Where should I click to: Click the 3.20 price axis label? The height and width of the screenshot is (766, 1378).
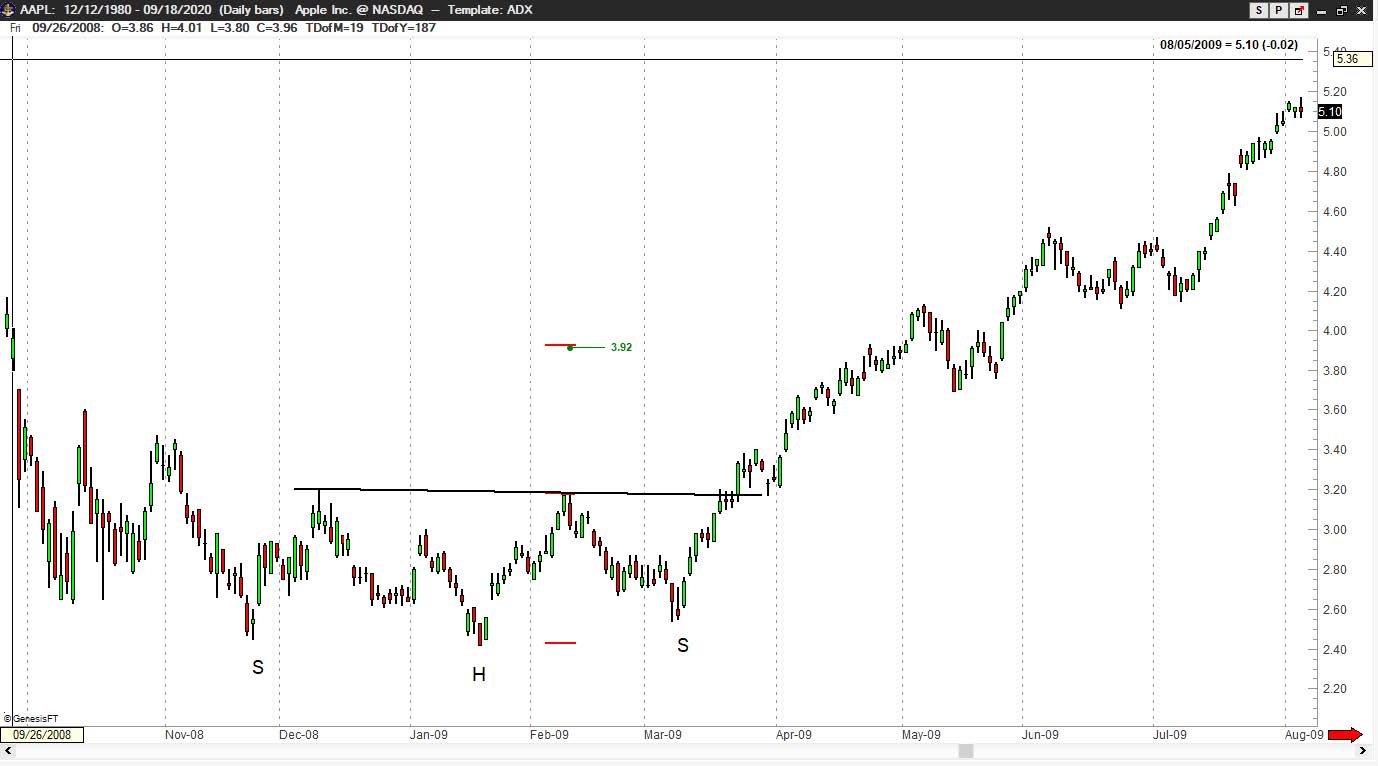1334,490
